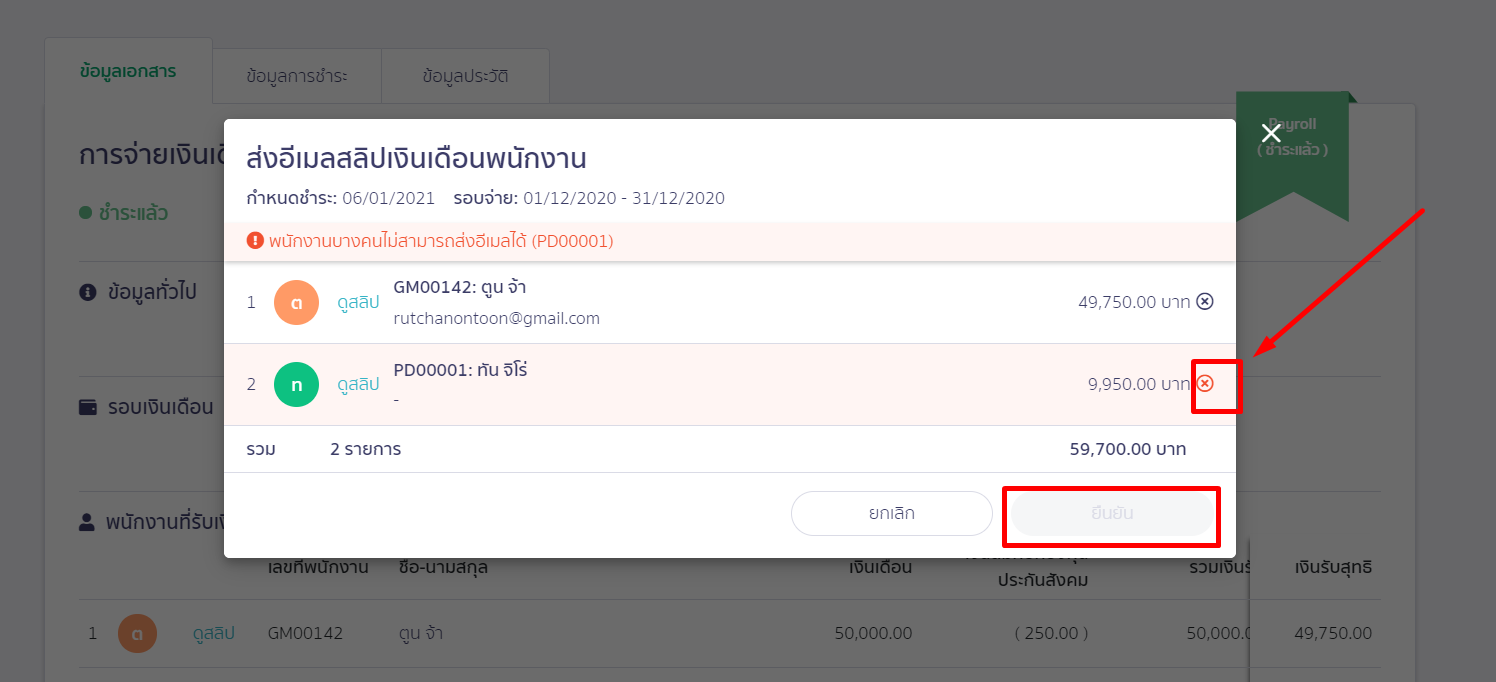The image size is (1496, 682).
Task: Click the ข้อมูลทั่วไป info icon
Action: click(87, 292)
